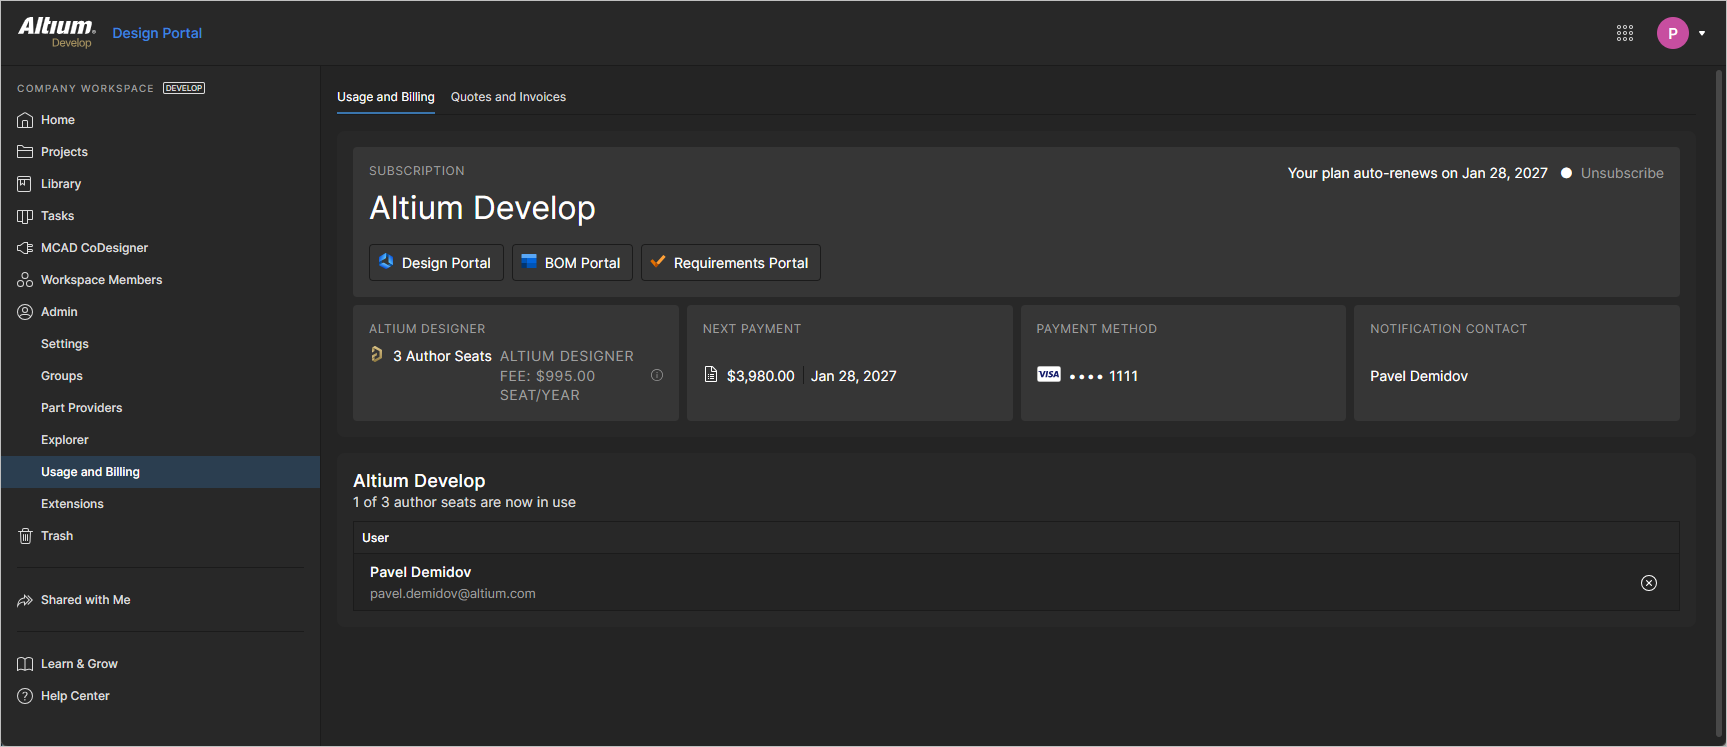Open the apps grid launcher icon
1727x747 pixels.
[1625, 33]
